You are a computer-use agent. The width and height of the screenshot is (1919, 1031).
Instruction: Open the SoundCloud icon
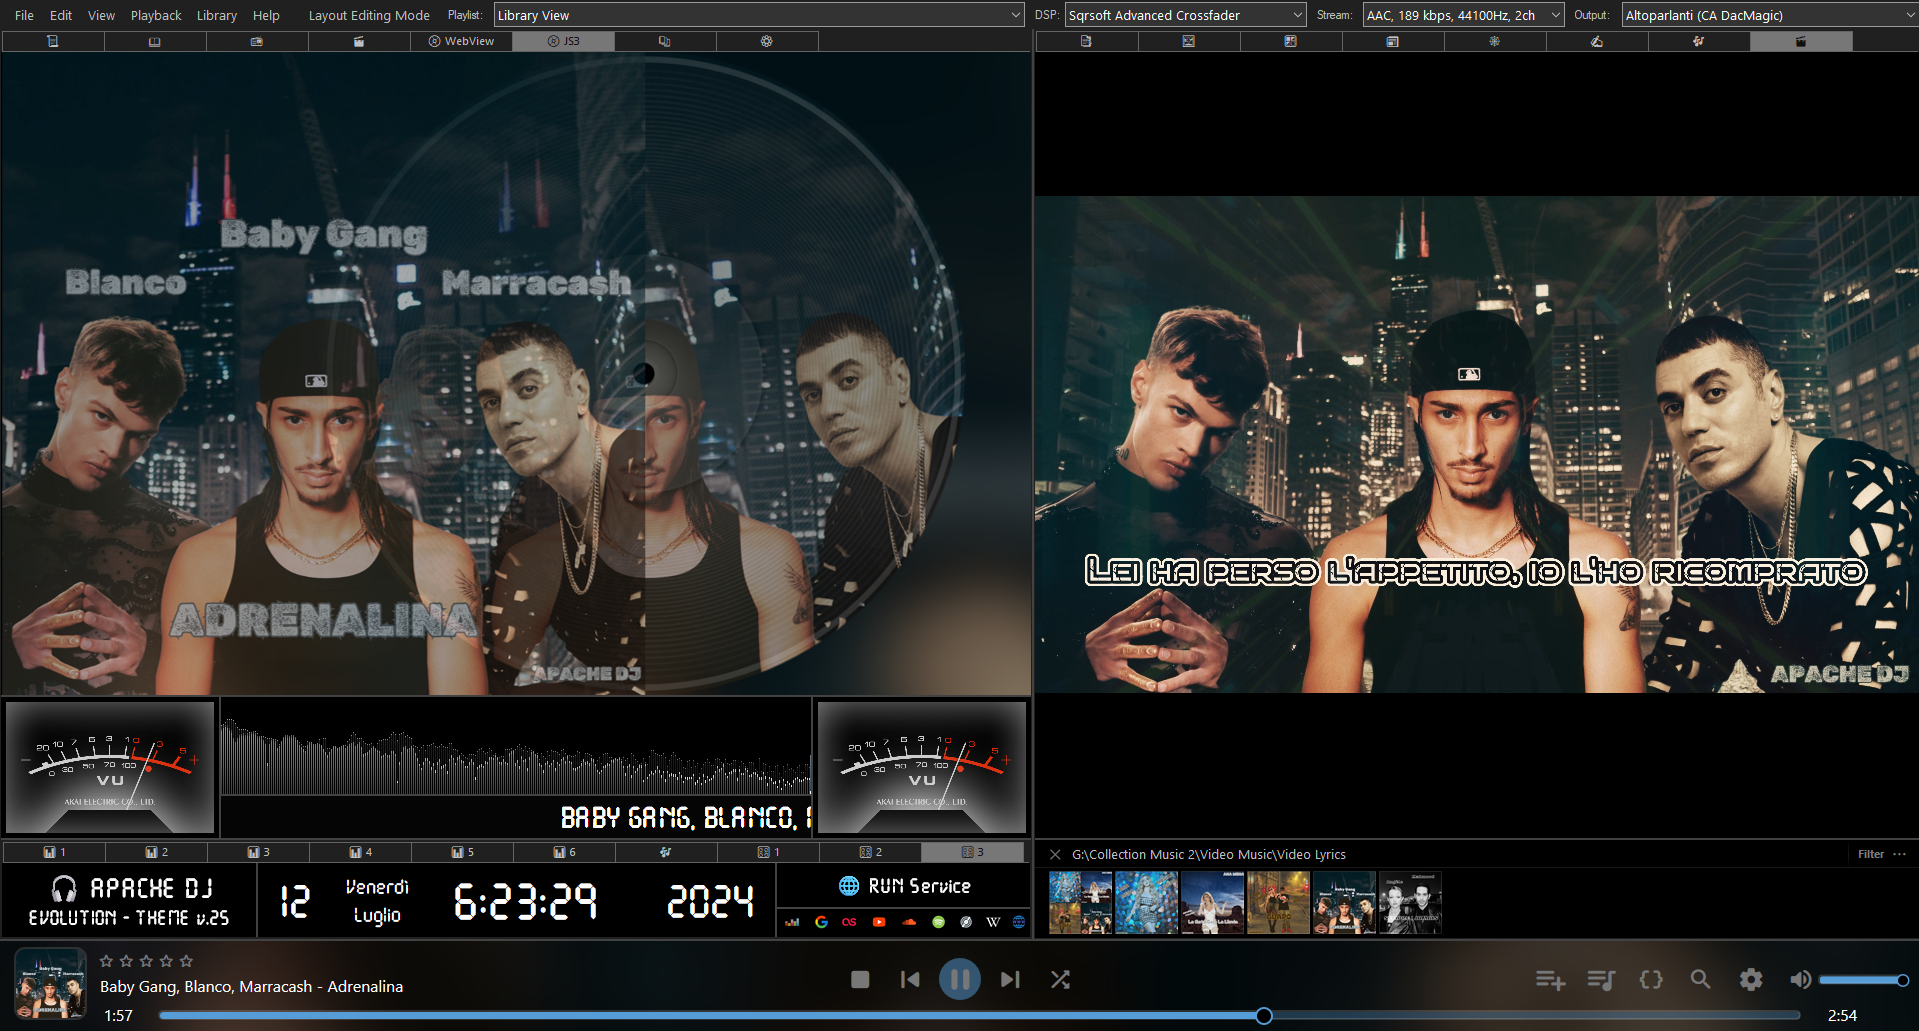[x=908, y=922]
